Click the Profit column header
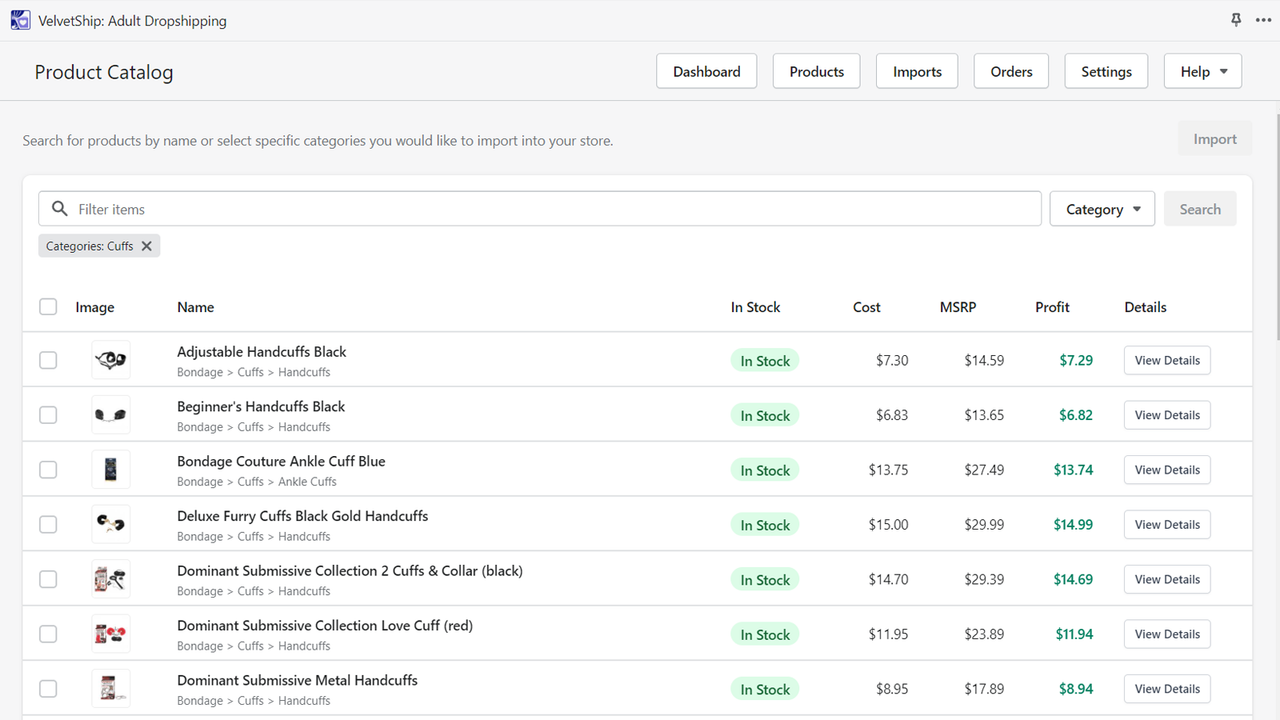This screenshot has height=720, width=1280. point(1052,307)
